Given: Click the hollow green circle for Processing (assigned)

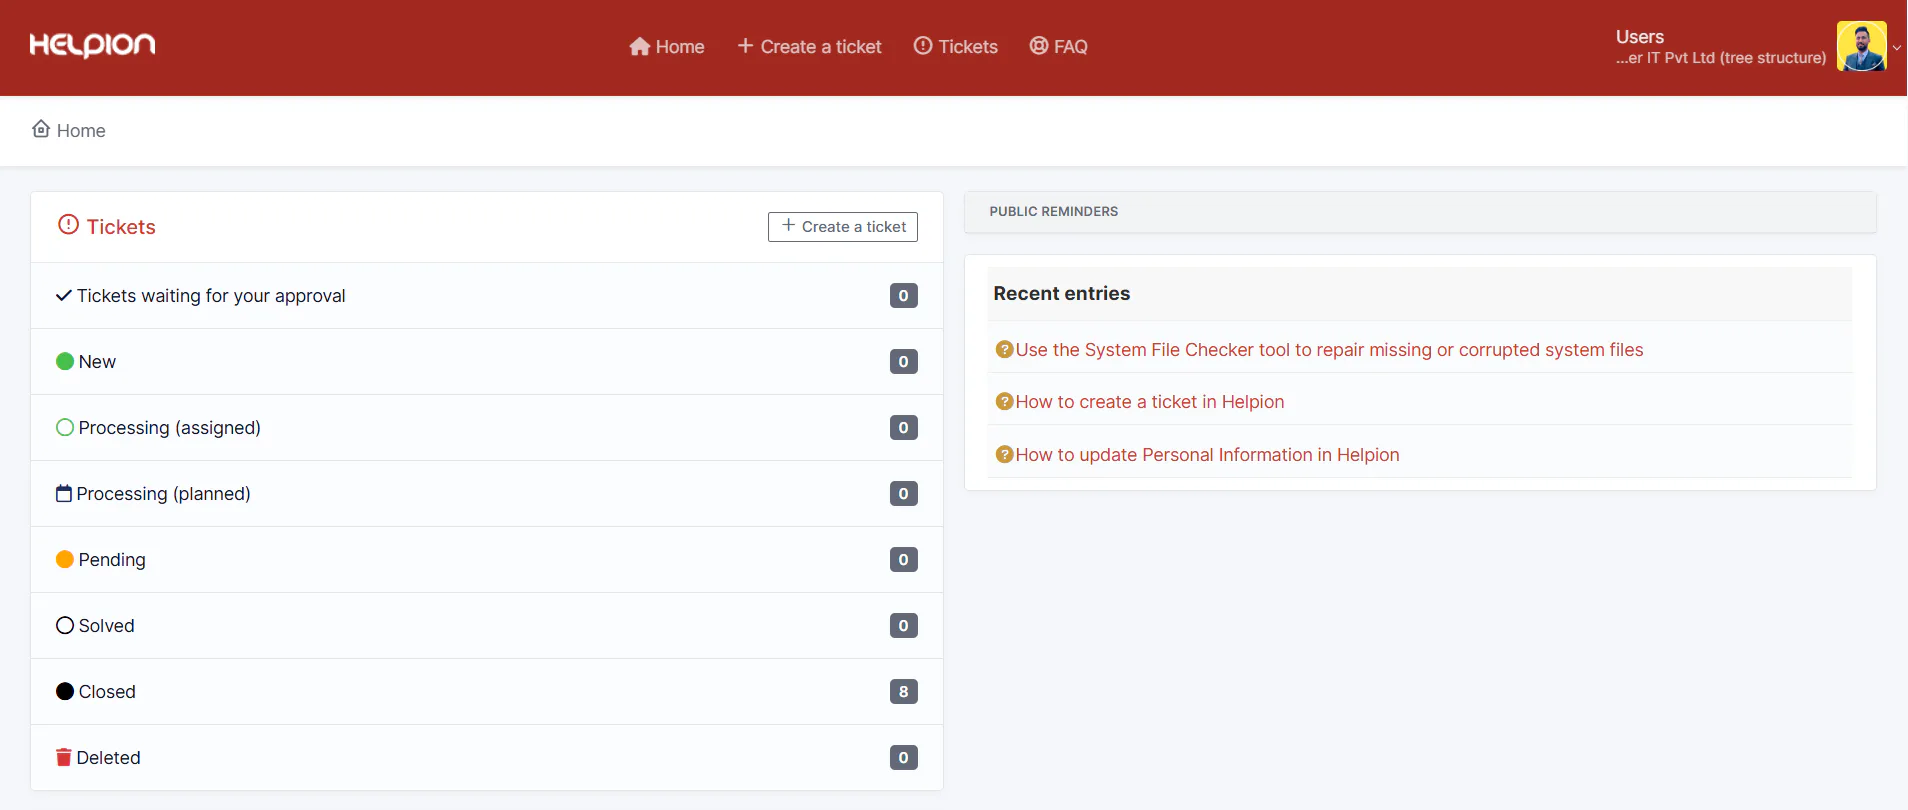Looking at the screenshot, I should 65,427.
